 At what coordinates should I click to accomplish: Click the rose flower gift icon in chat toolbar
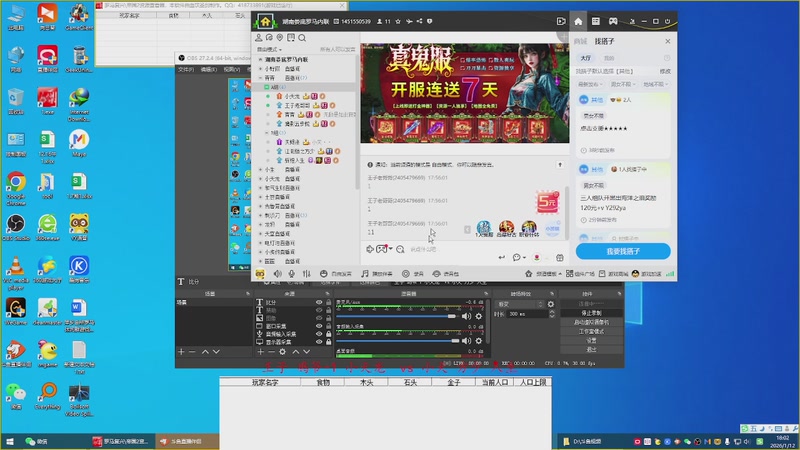point(537,258)
